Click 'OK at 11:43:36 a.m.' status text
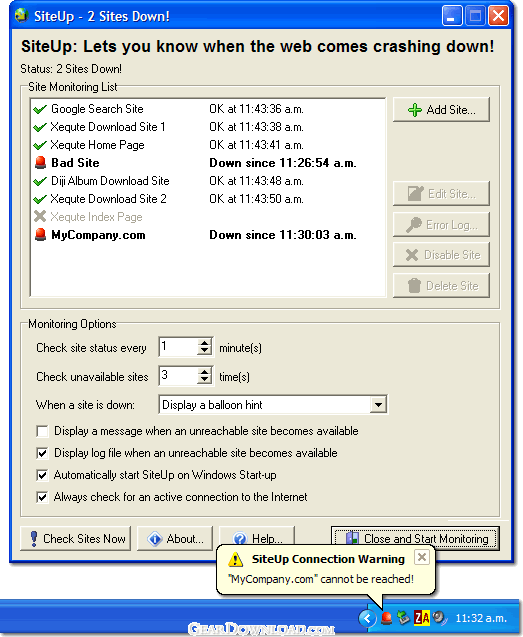 pyautogui.click(x=256, y=109)
